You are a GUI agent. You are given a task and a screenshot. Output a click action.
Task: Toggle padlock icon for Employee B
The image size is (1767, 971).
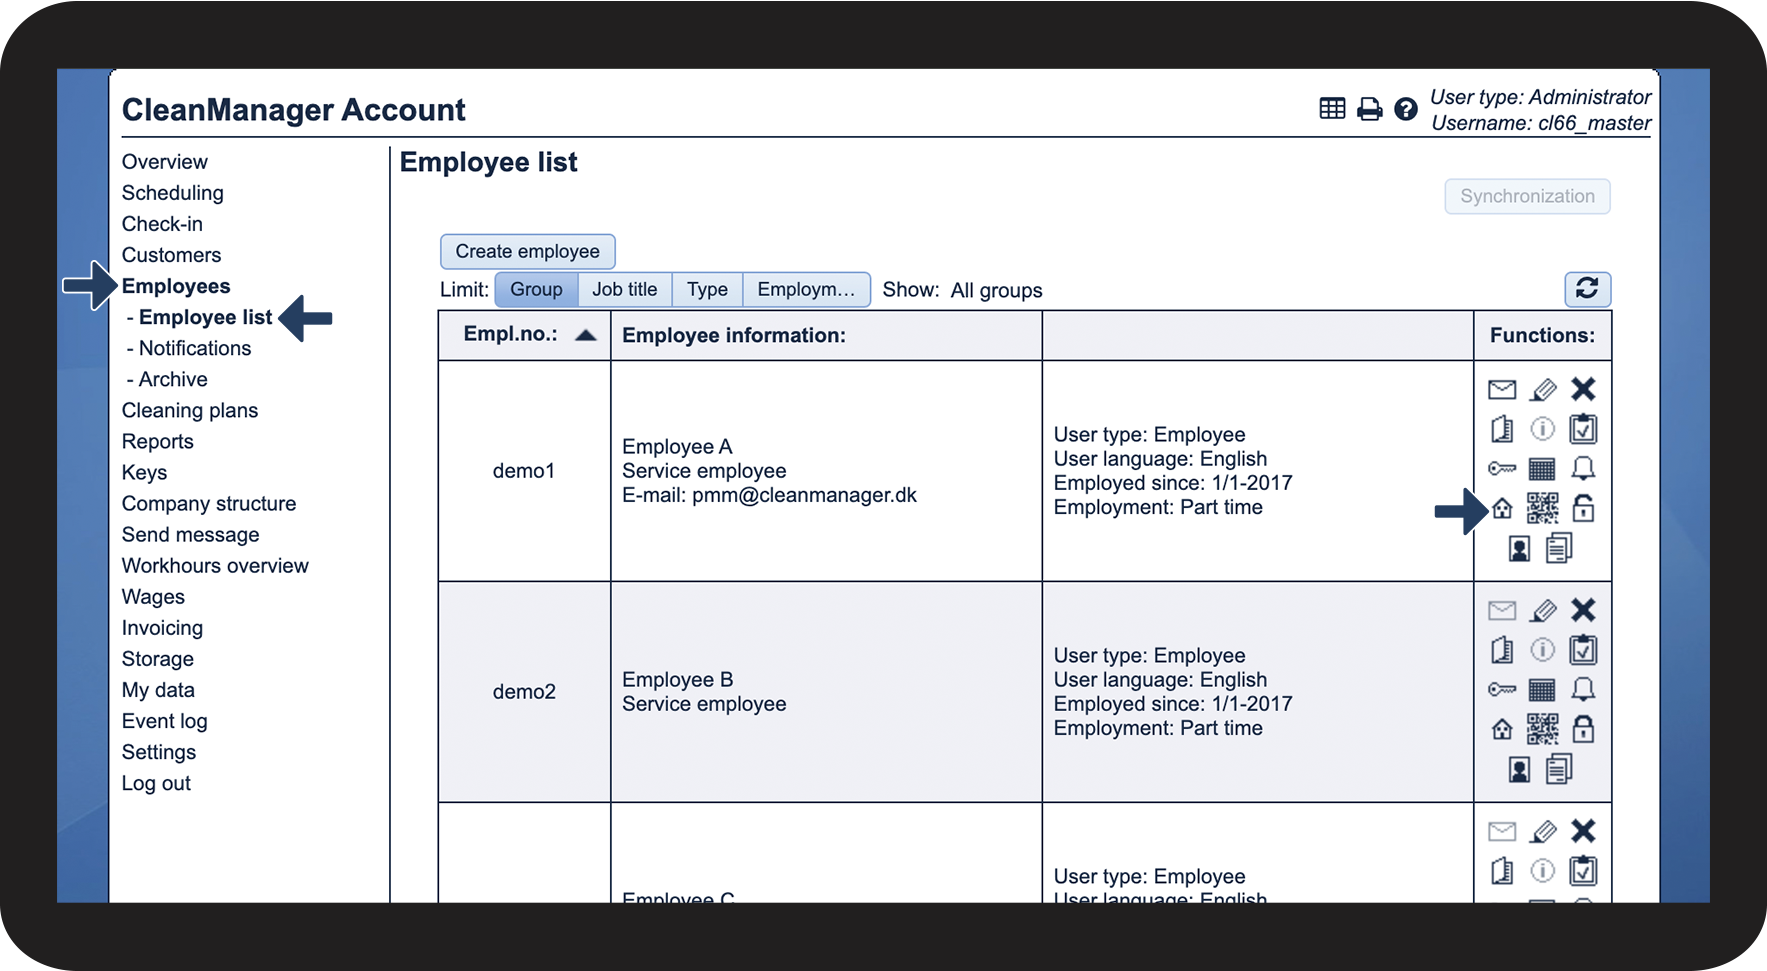(x=1583, y=729)
